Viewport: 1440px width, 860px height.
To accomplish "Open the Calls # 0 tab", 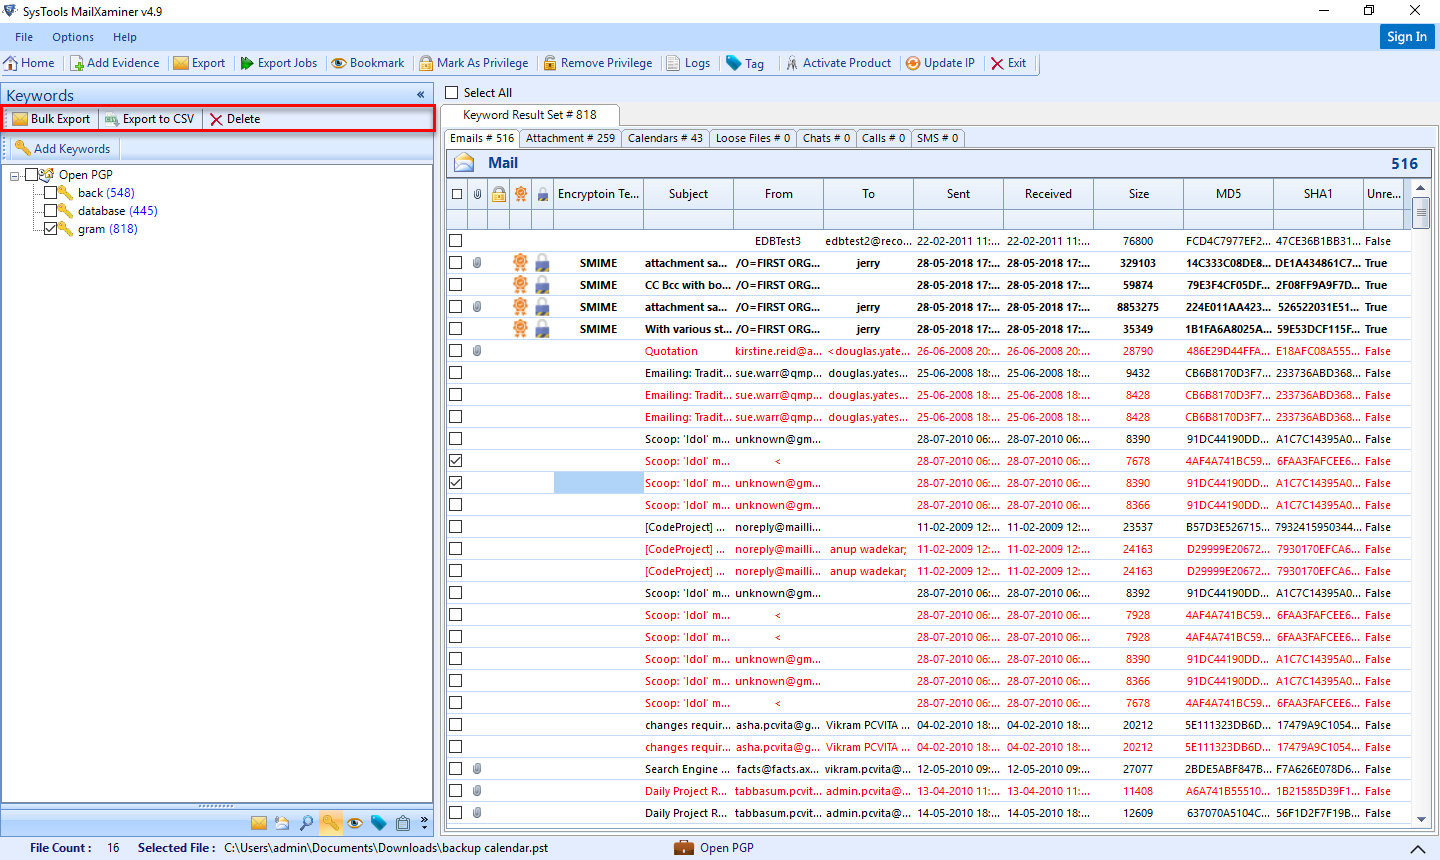I will coord(883,138).
